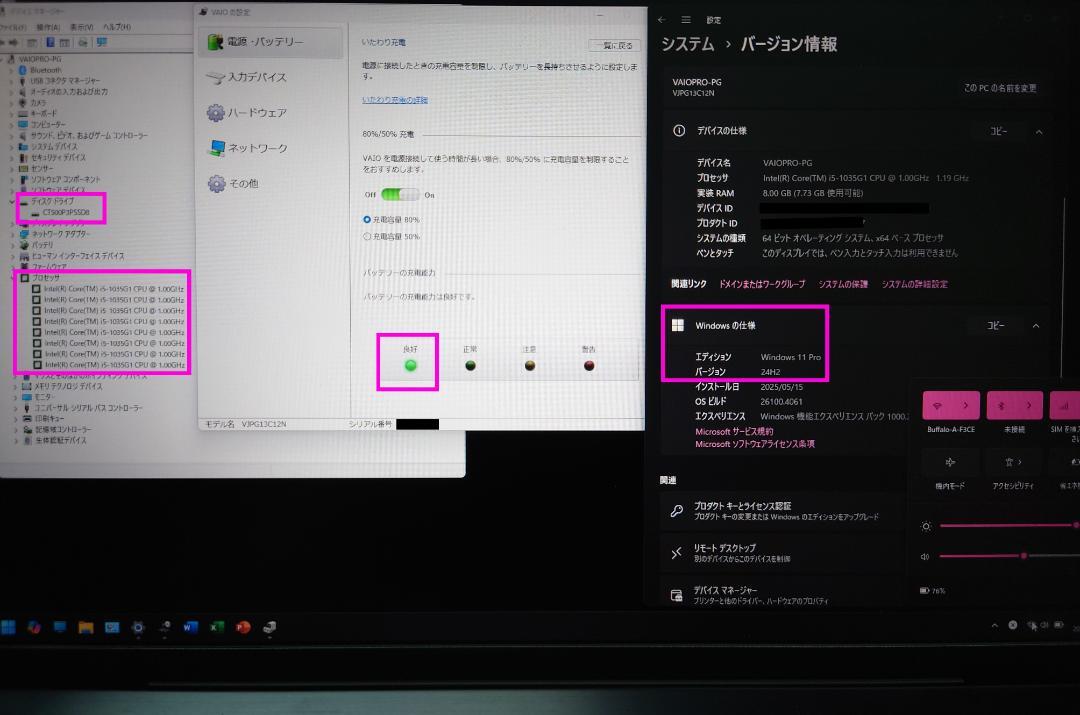Viewport: 1080px width, 715px height.
Task: Adjust the volume slider in quick settings
Action: tap(1009, 556)
